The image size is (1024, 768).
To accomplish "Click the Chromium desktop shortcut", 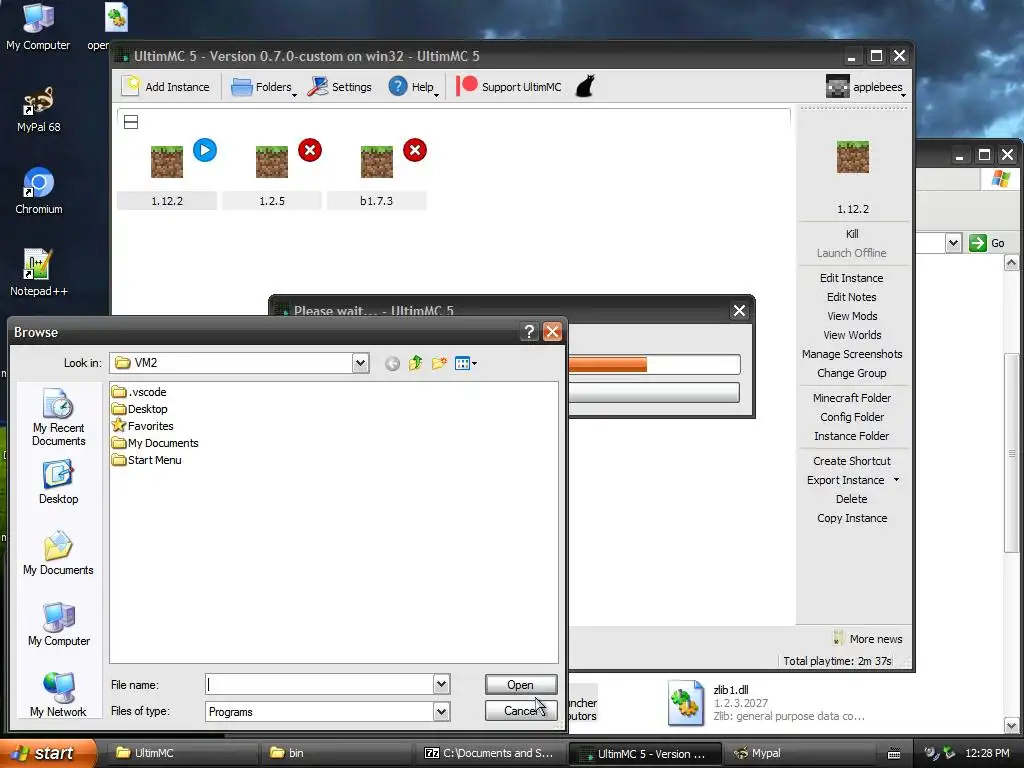I will [x=39, y=191].
